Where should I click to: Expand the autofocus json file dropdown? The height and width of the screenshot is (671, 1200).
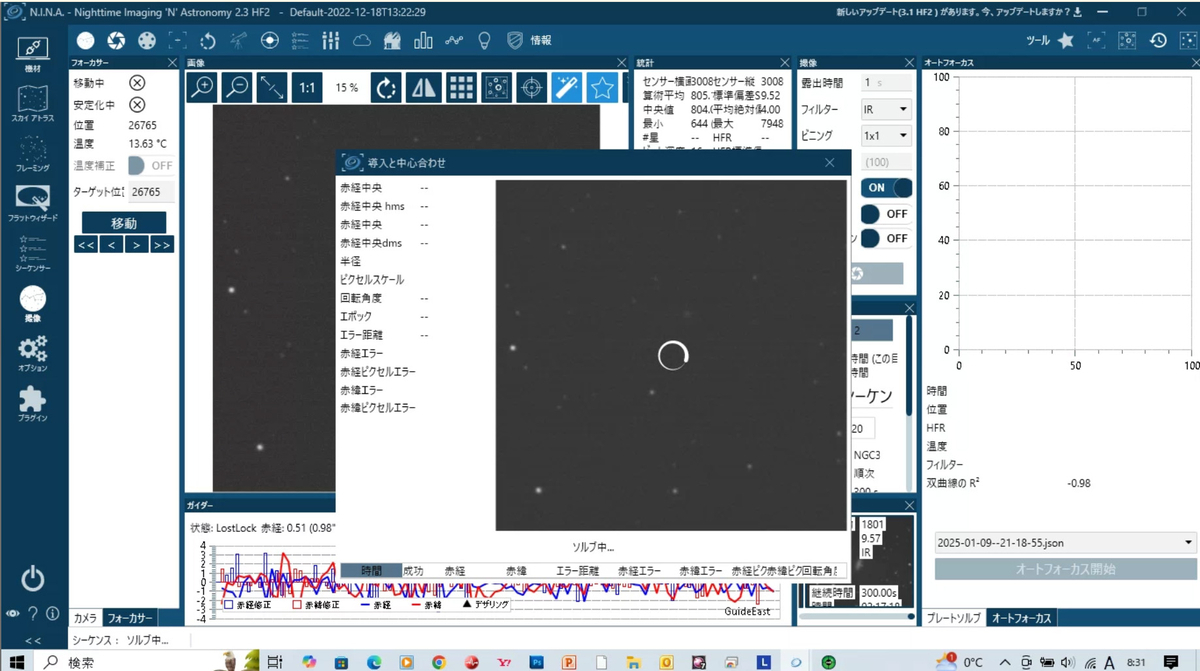coord(1065,542)
